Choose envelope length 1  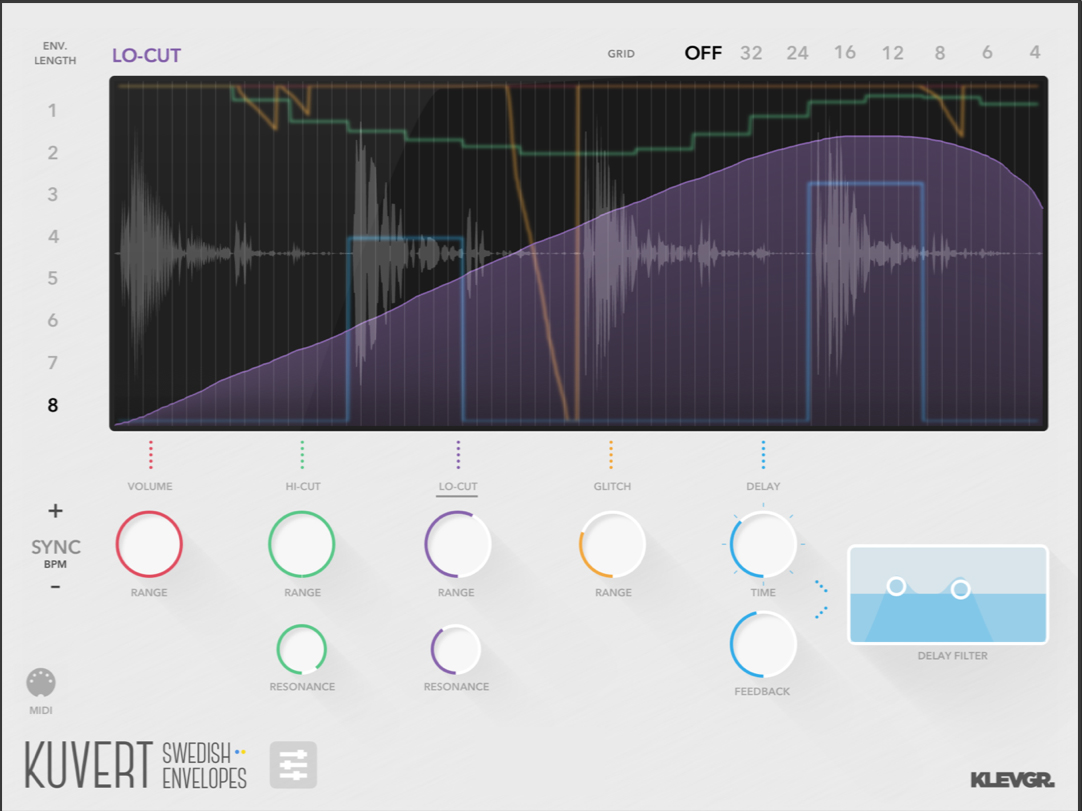(x=52, y=110)
